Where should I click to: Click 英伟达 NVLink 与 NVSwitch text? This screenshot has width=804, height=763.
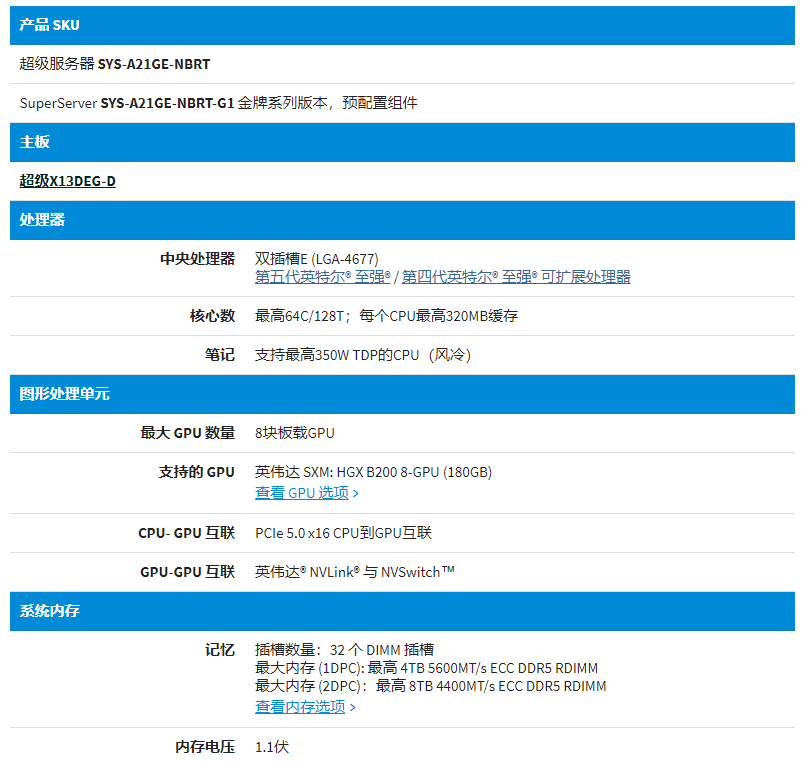pyautogui.click(x=355, y=572)
